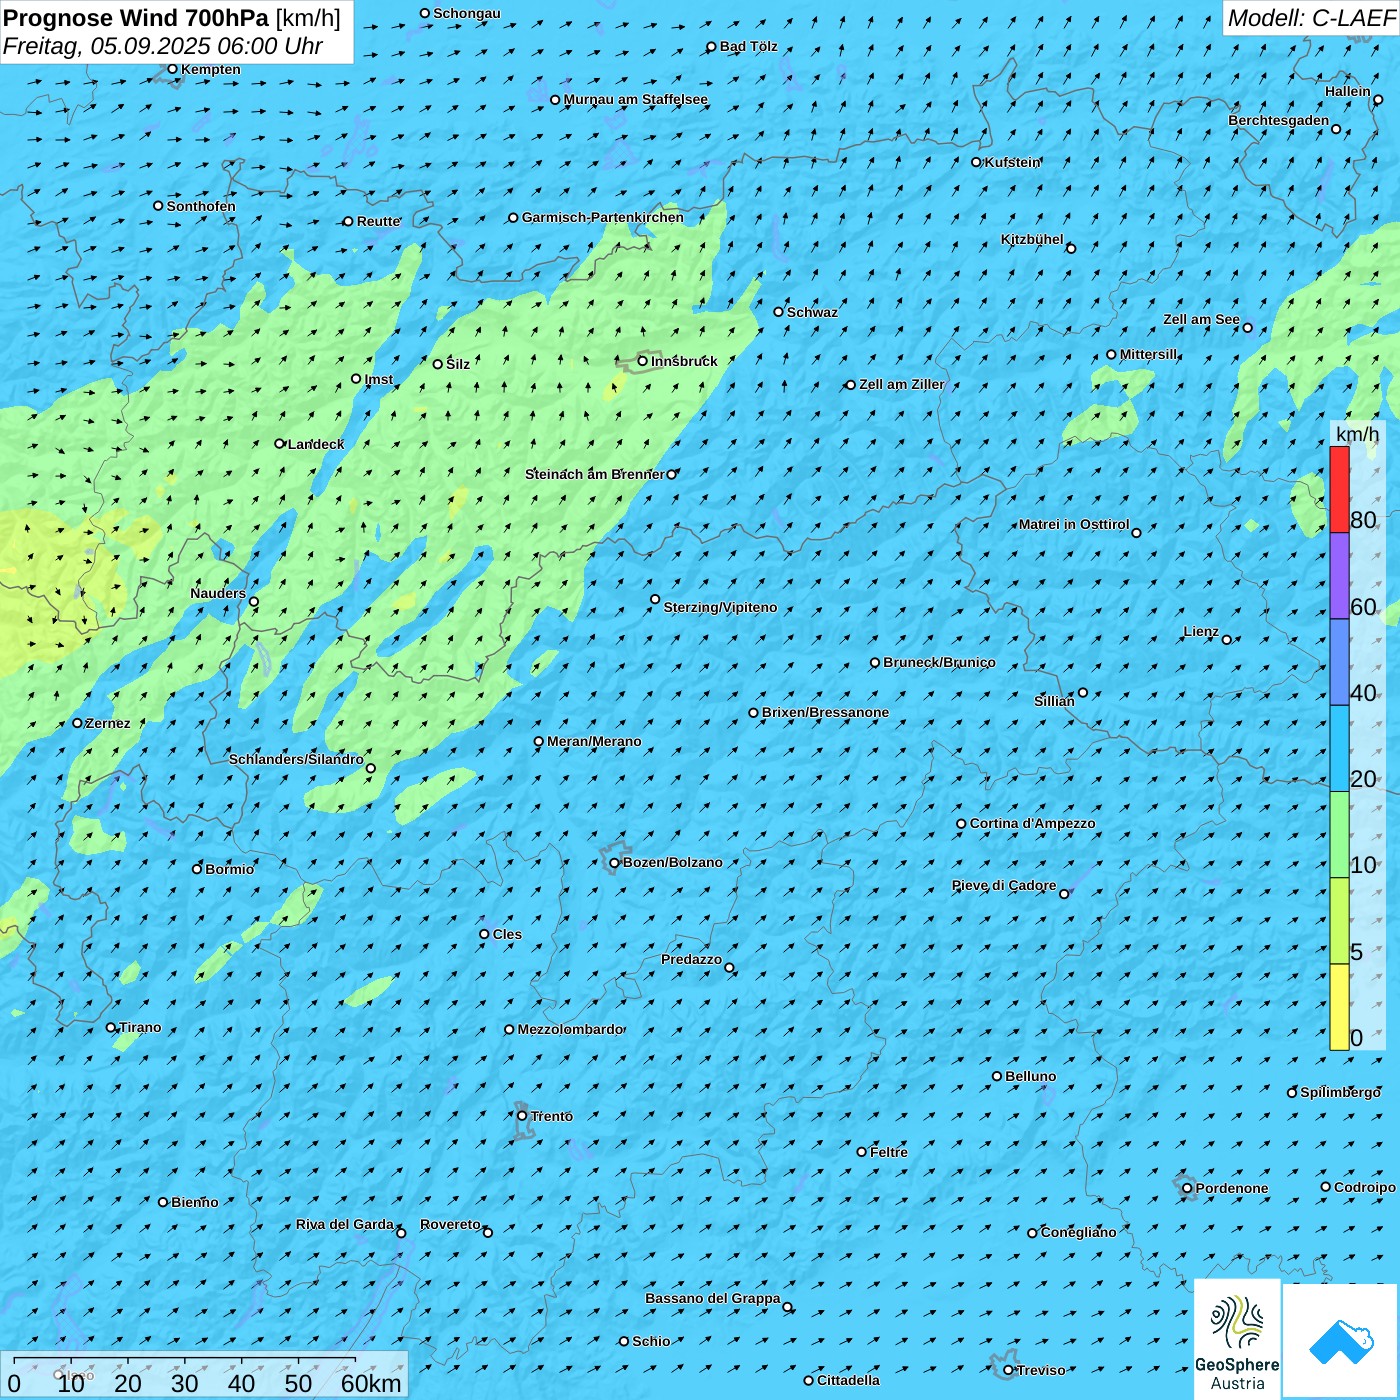The image size is (1400, 1400).
Task: Select the Garmisch-Partenkirchen label
Action: [x=603, y=217]
